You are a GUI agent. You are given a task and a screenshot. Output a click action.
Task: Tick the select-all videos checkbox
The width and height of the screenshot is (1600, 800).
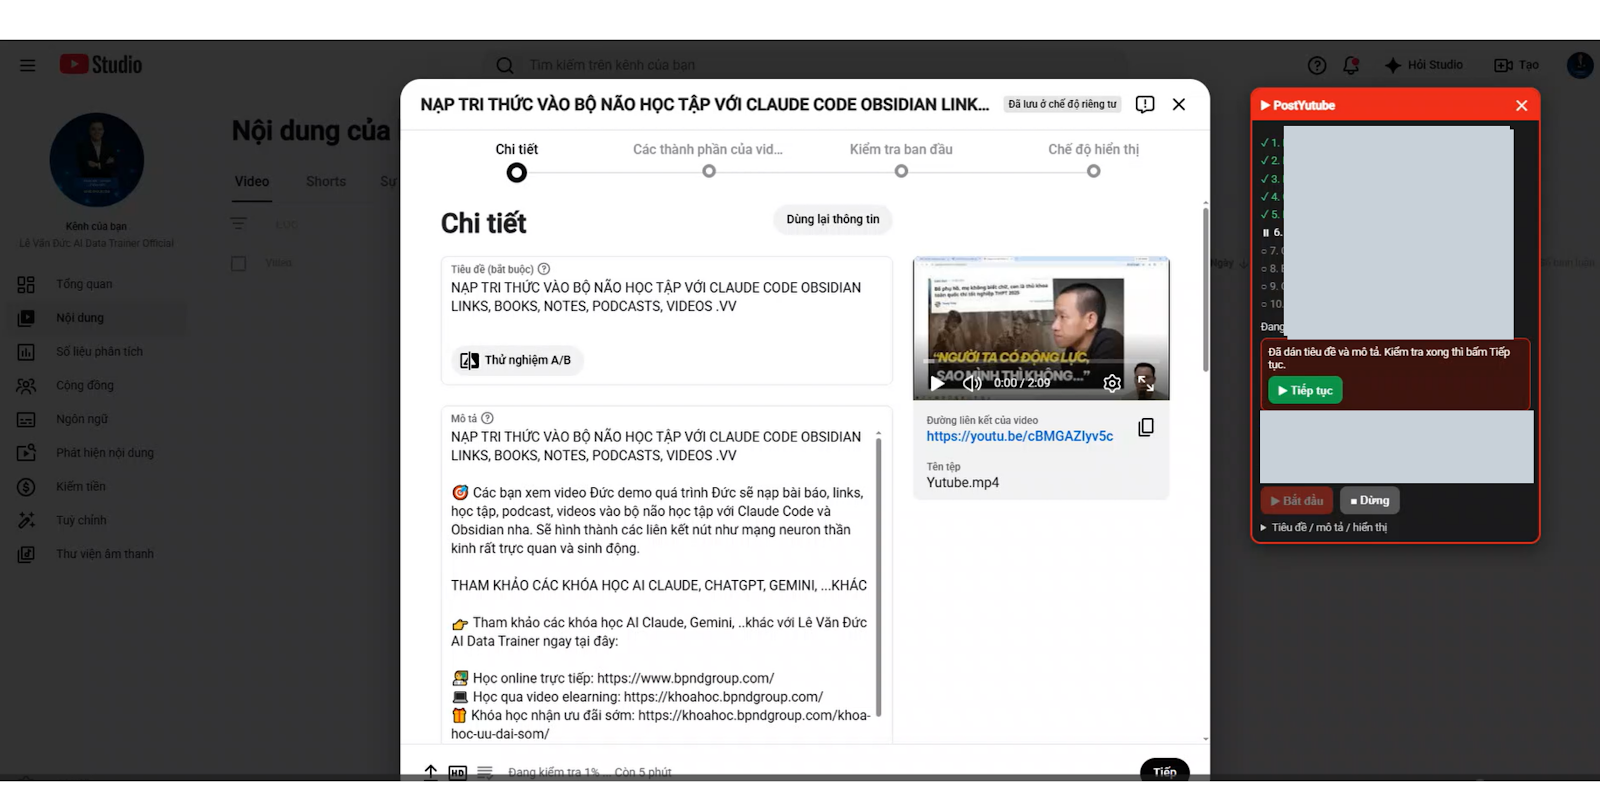pyautogui.click(x=238, y=264)
